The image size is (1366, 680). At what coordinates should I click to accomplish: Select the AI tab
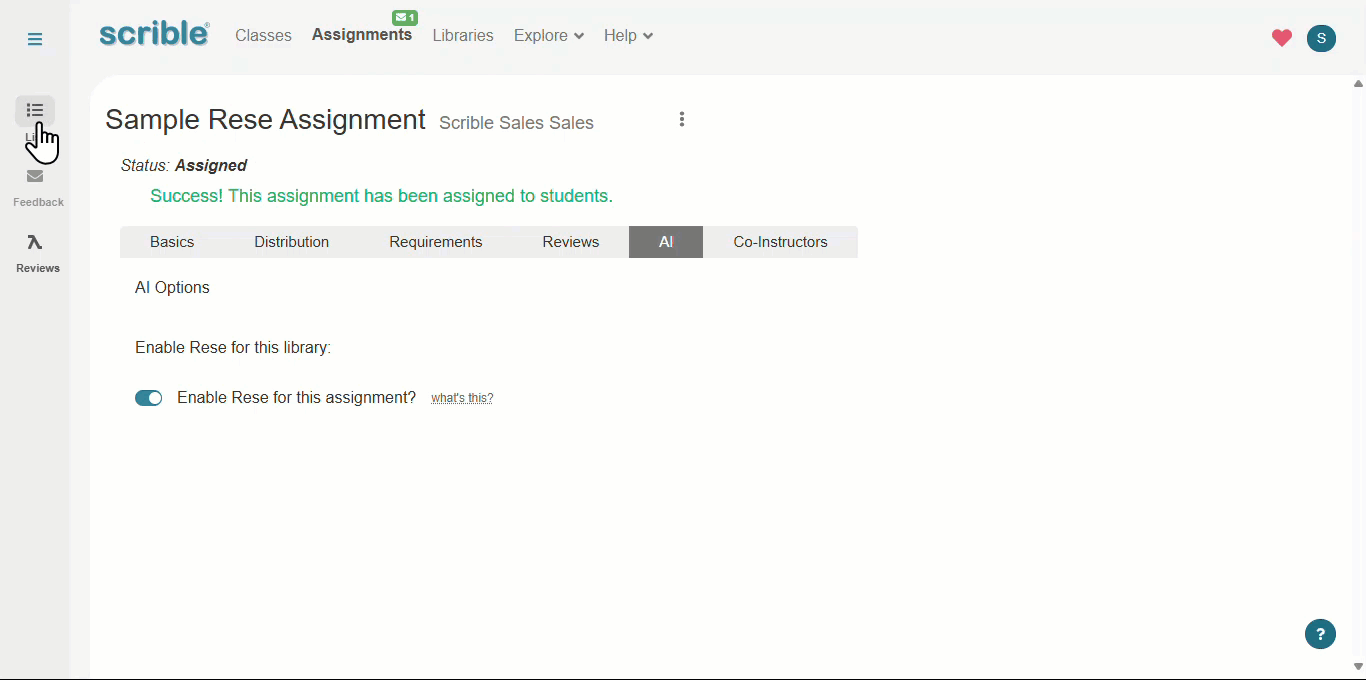click(666, 242)
